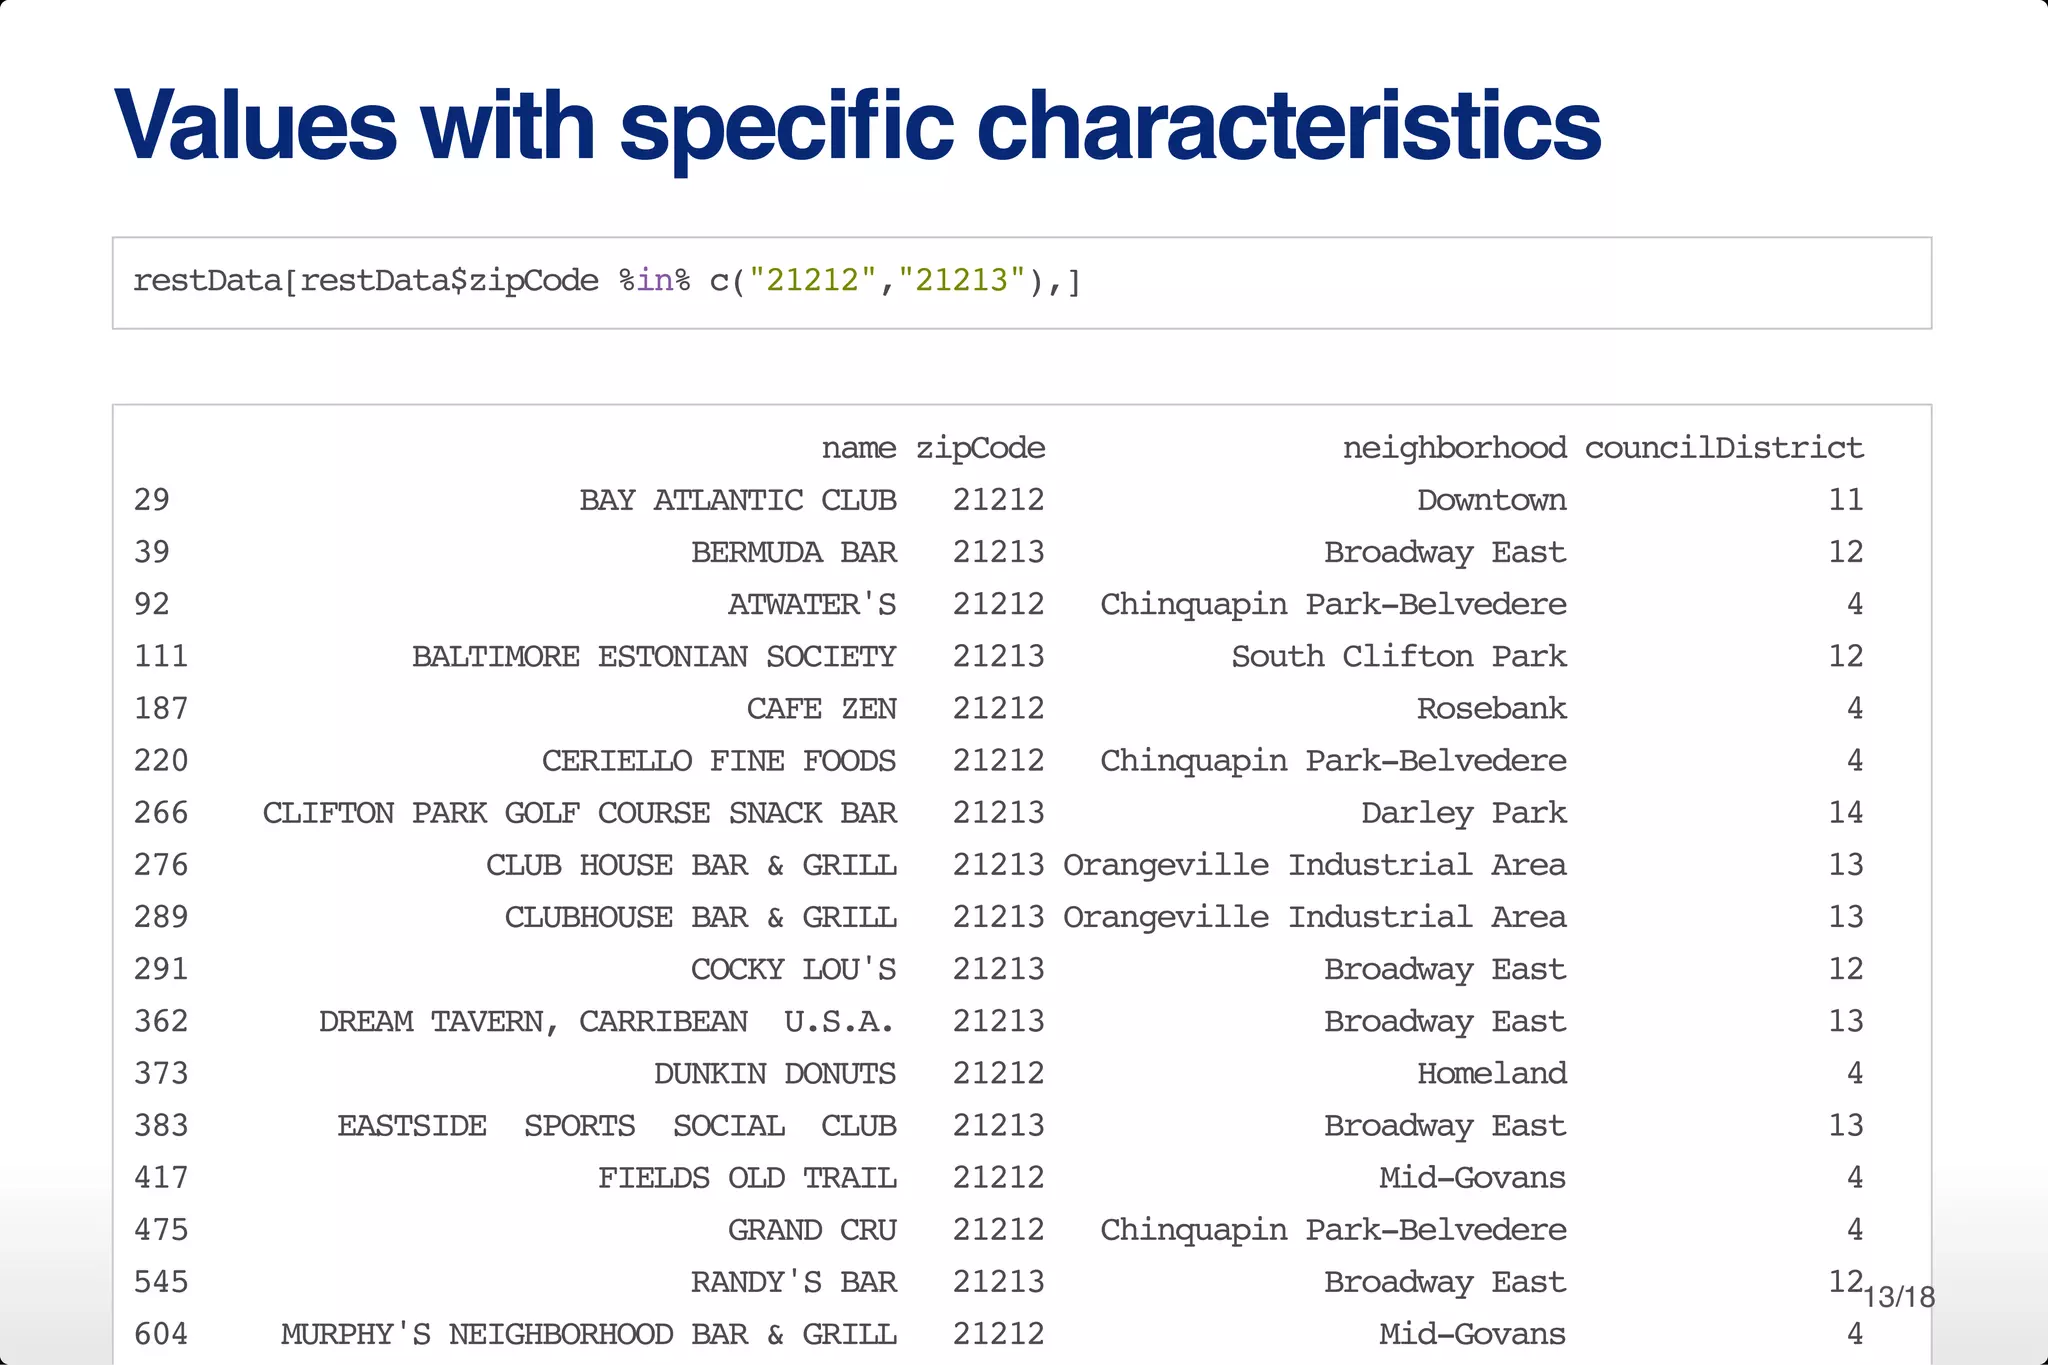Click row index 383
Image resolution: width=2048 pixels, height=1365 pixels.
161,1125
